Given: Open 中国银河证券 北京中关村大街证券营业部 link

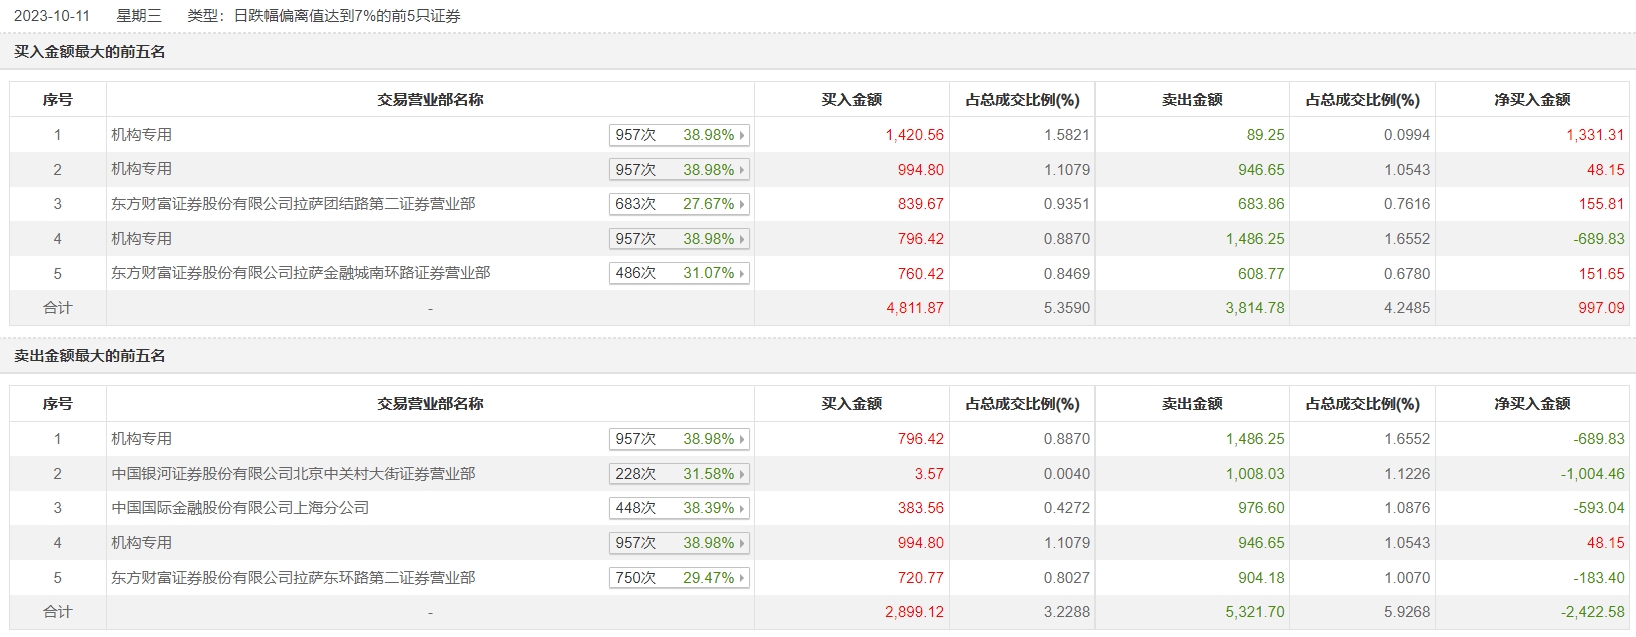Looking at the screenshot, I should [x=293, y=474].
